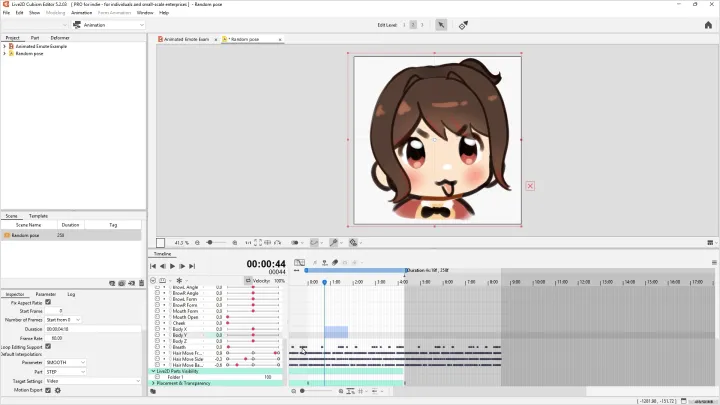The image size is (720, 405).
Task: Toggle the Mouth Open track checkbox
Action: [x=158, y=317]
